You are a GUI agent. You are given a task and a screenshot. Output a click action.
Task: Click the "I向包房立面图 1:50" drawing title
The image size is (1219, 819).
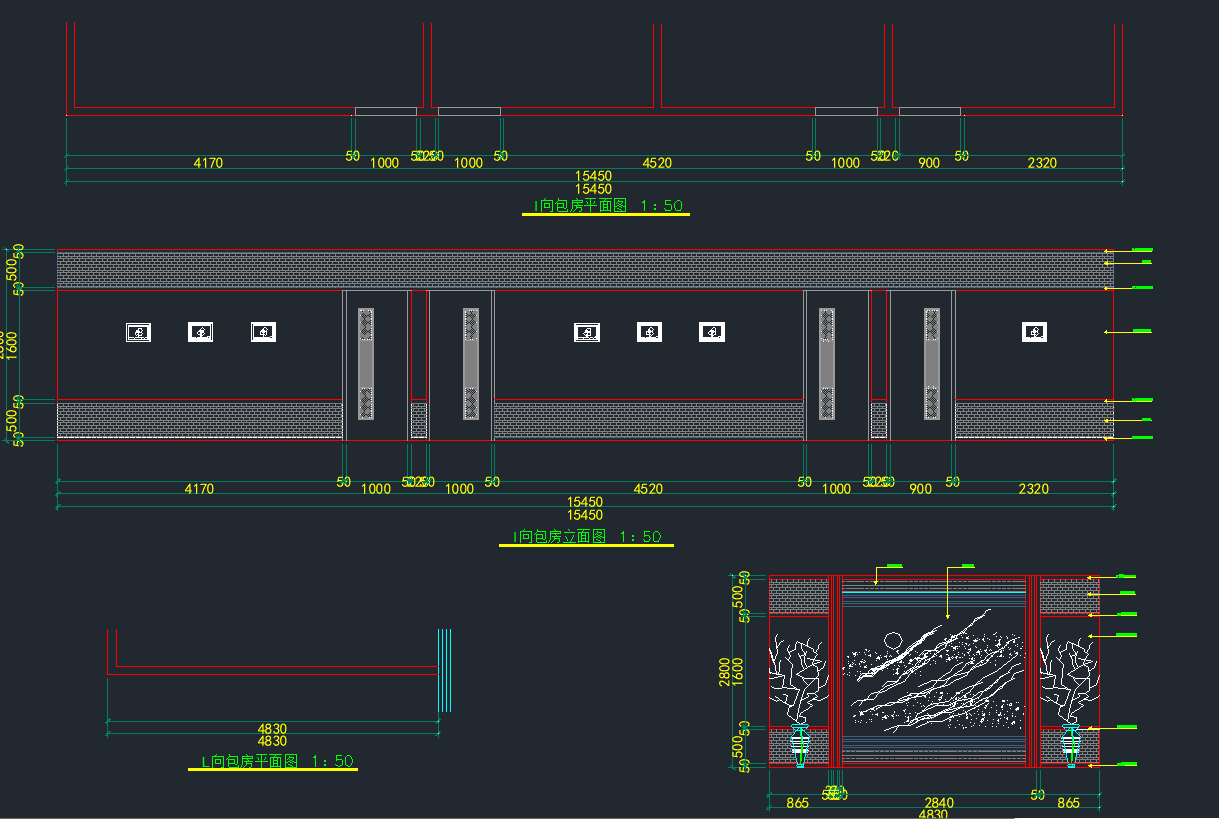point(586,537)
